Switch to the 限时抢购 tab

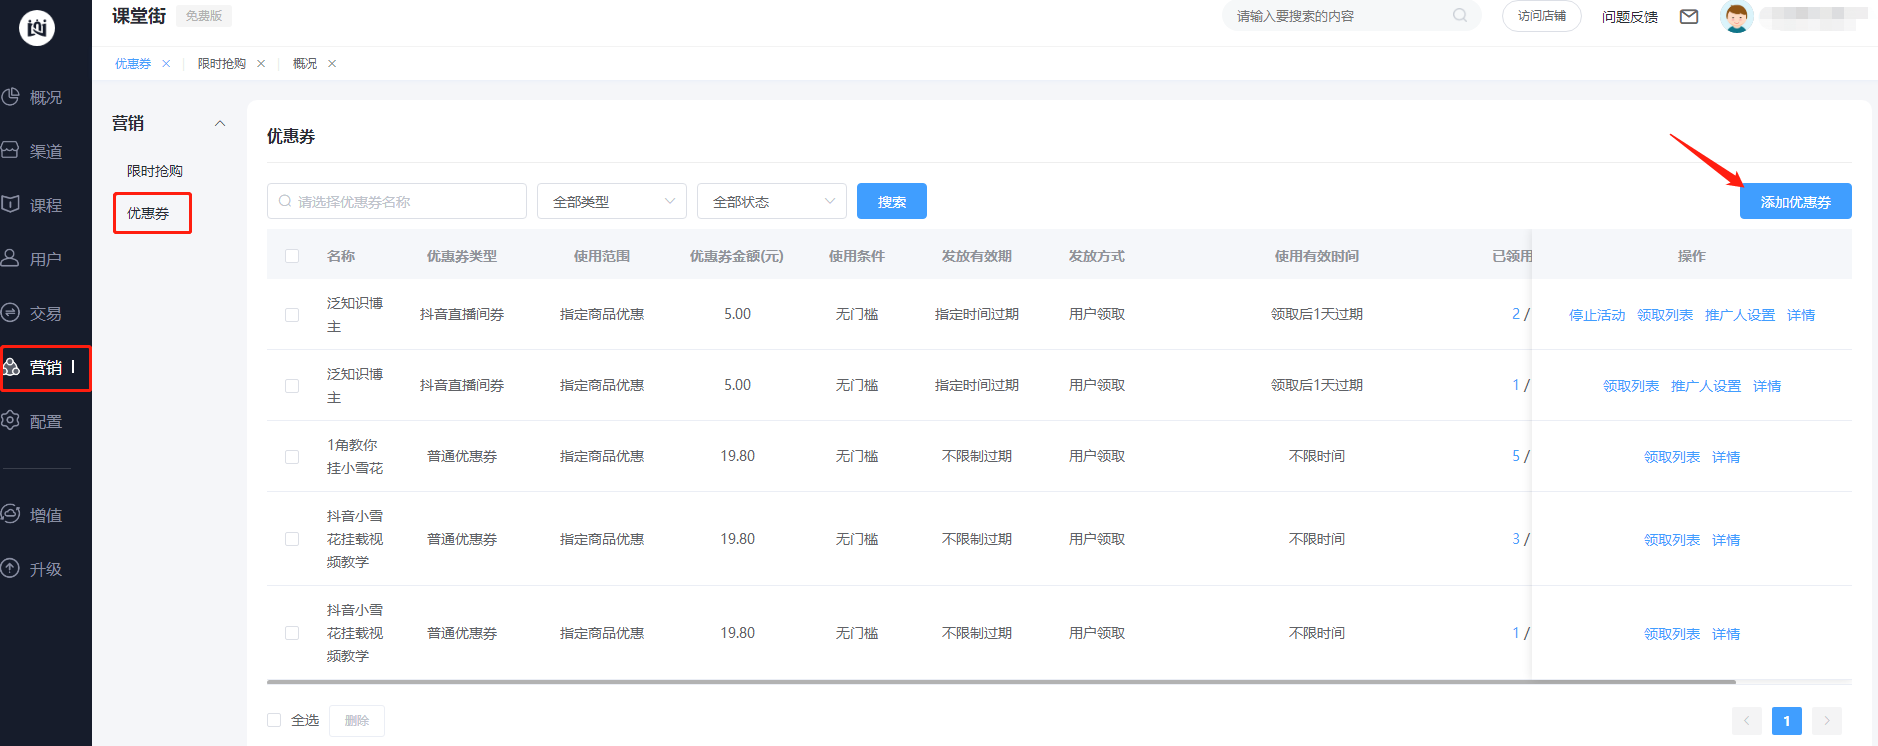pyautogui.click(x=222, y=63)
